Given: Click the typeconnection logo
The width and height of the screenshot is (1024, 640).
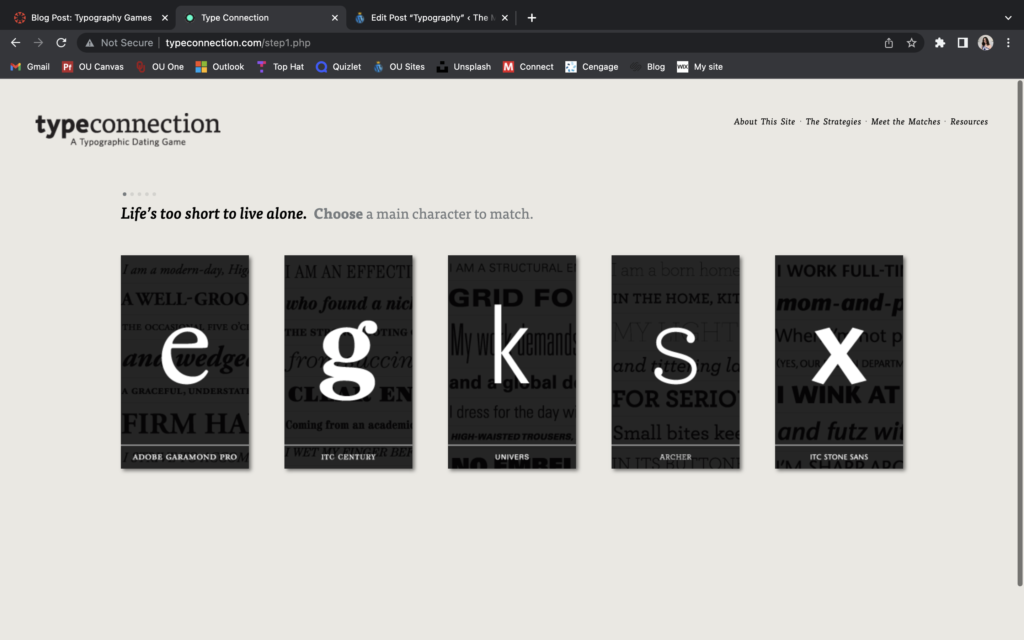Looking at the screenshot, I should (x=128, y=129).
